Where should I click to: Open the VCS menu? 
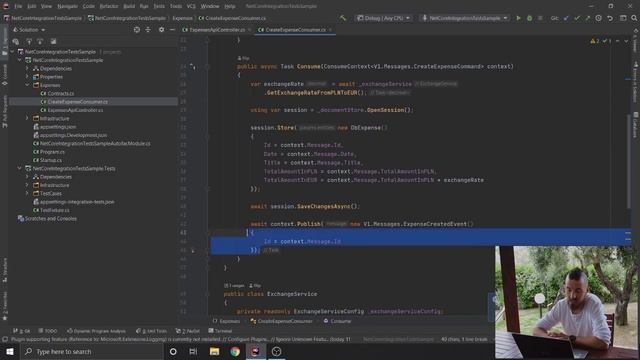click(x=191, y=6)
